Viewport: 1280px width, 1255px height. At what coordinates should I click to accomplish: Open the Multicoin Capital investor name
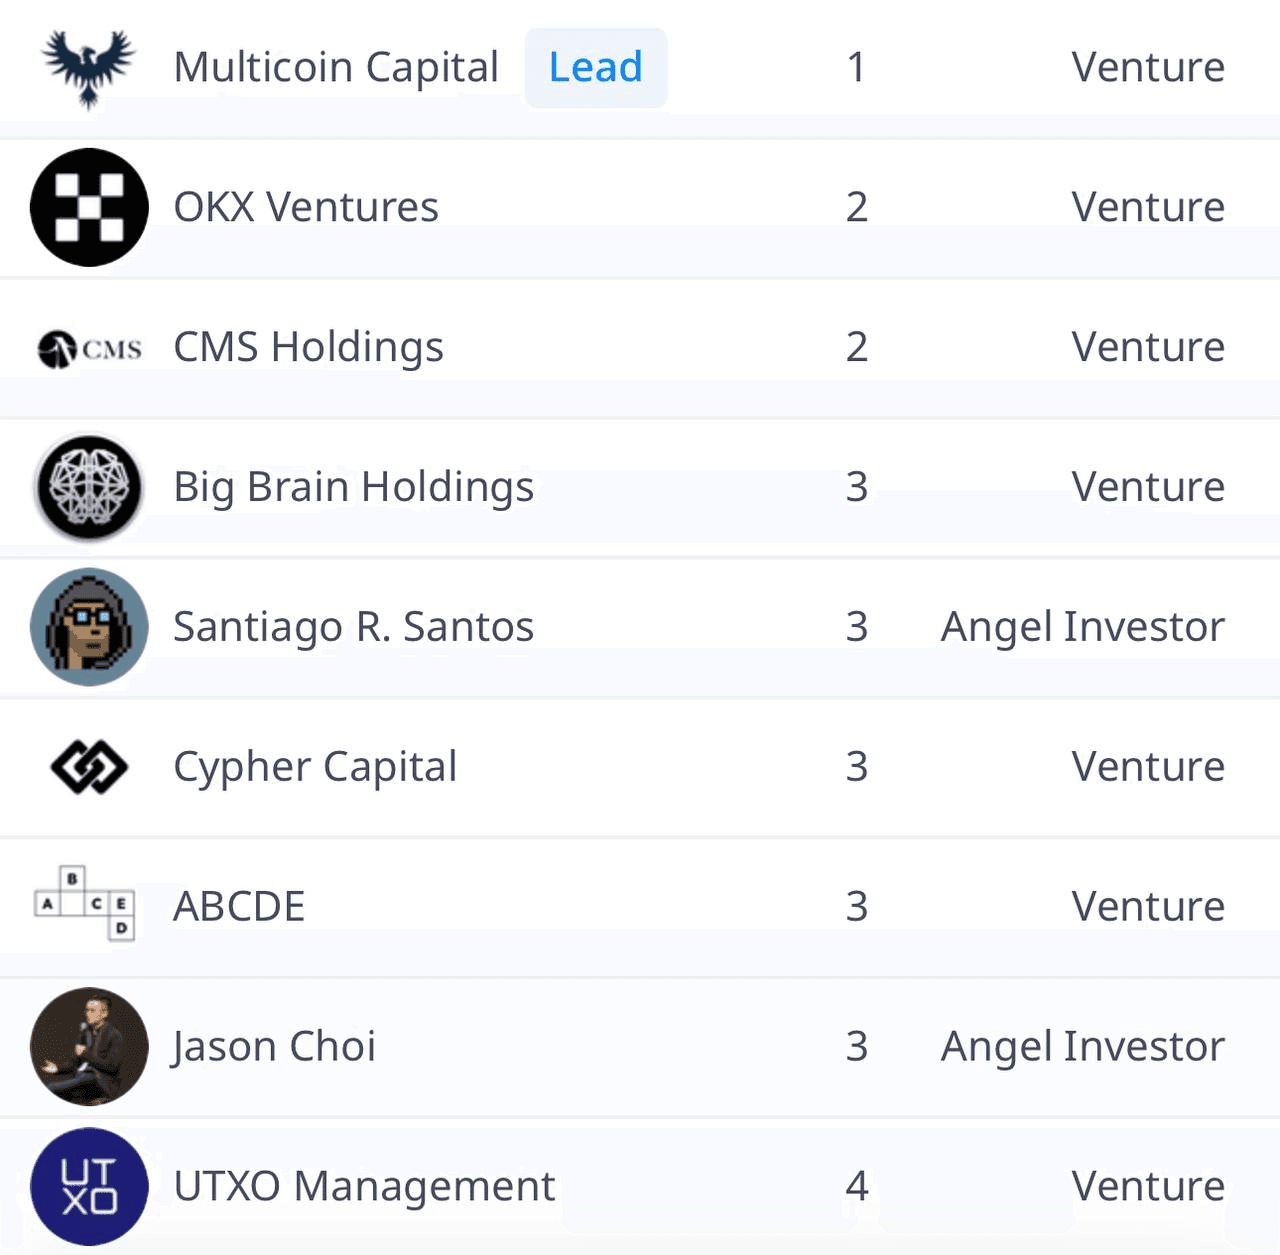click(336, 68)
